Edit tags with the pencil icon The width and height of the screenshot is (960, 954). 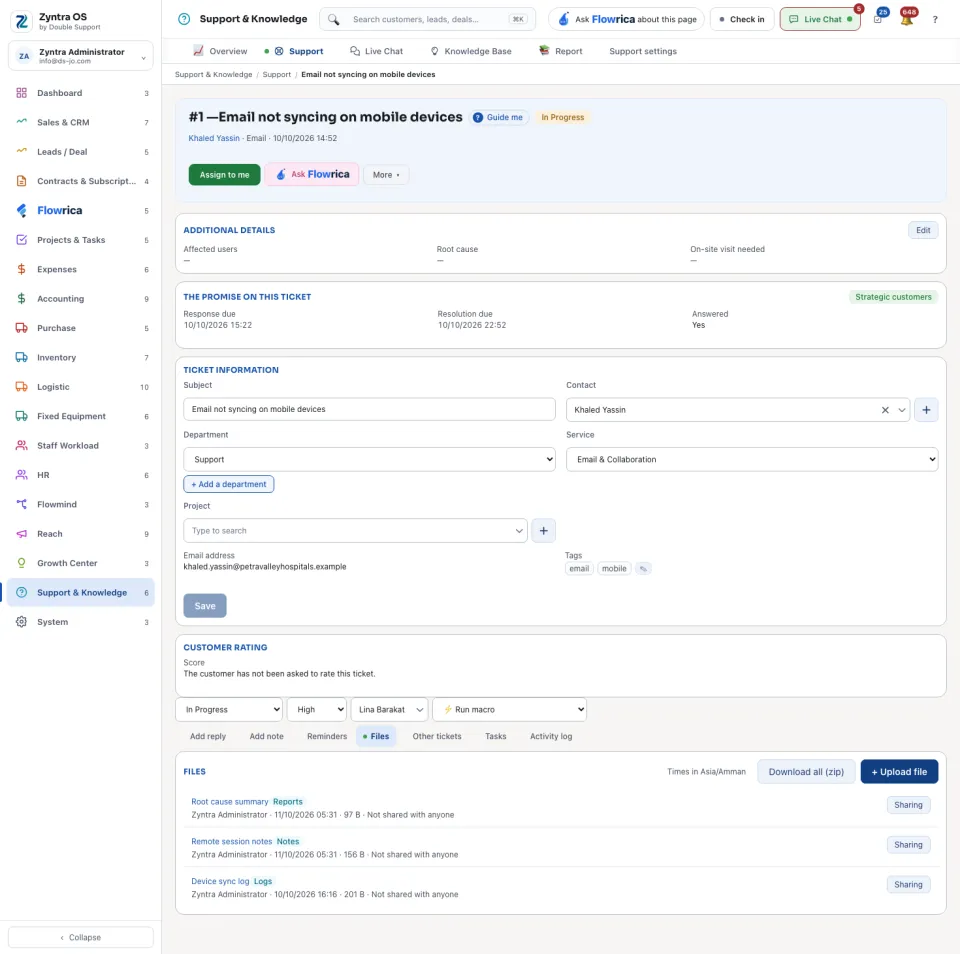pyautogui.click(x=643, y=569)
